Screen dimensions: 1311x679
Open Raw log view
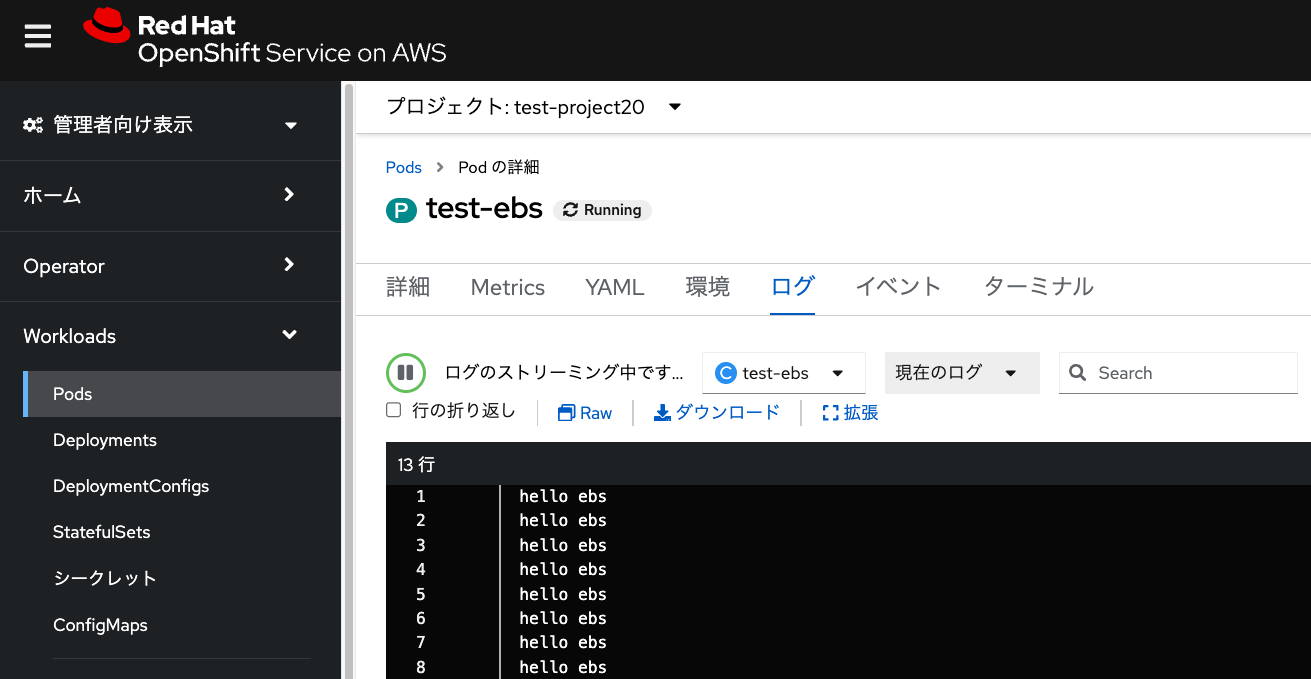click(585, 413)
